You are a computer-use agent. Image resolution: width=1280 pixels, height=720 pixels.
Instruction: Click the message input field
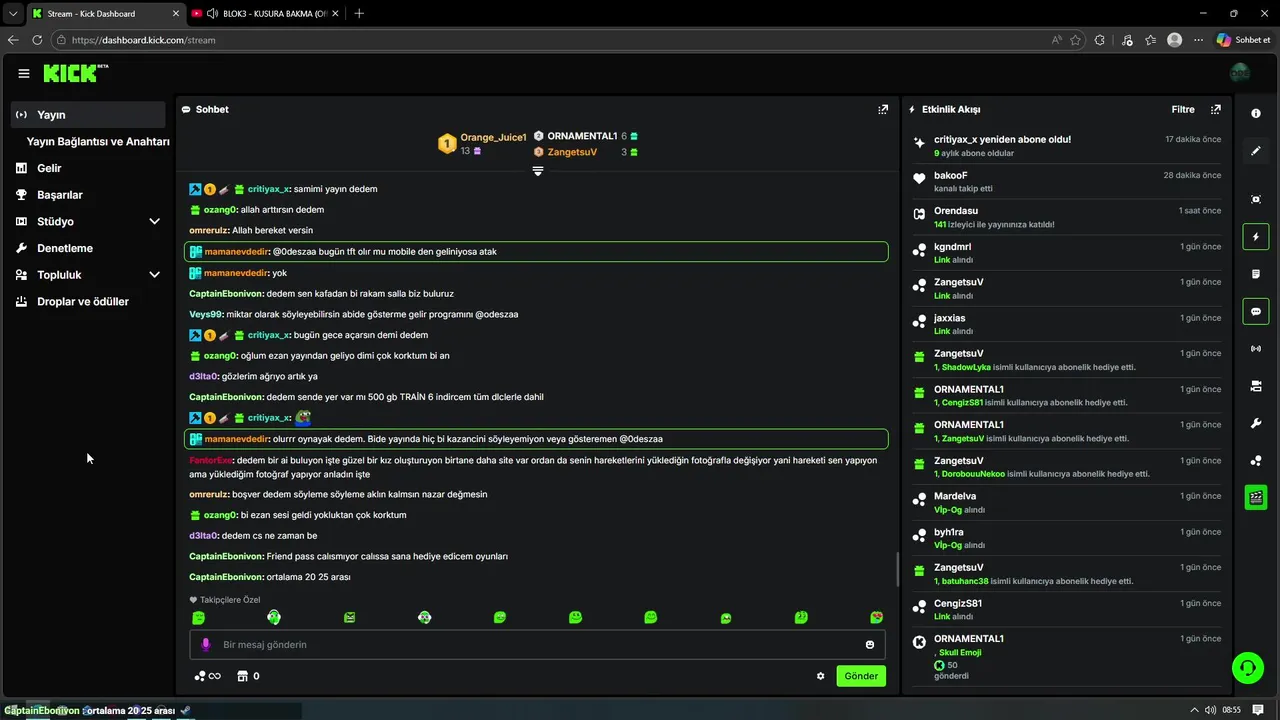(538, 645)
